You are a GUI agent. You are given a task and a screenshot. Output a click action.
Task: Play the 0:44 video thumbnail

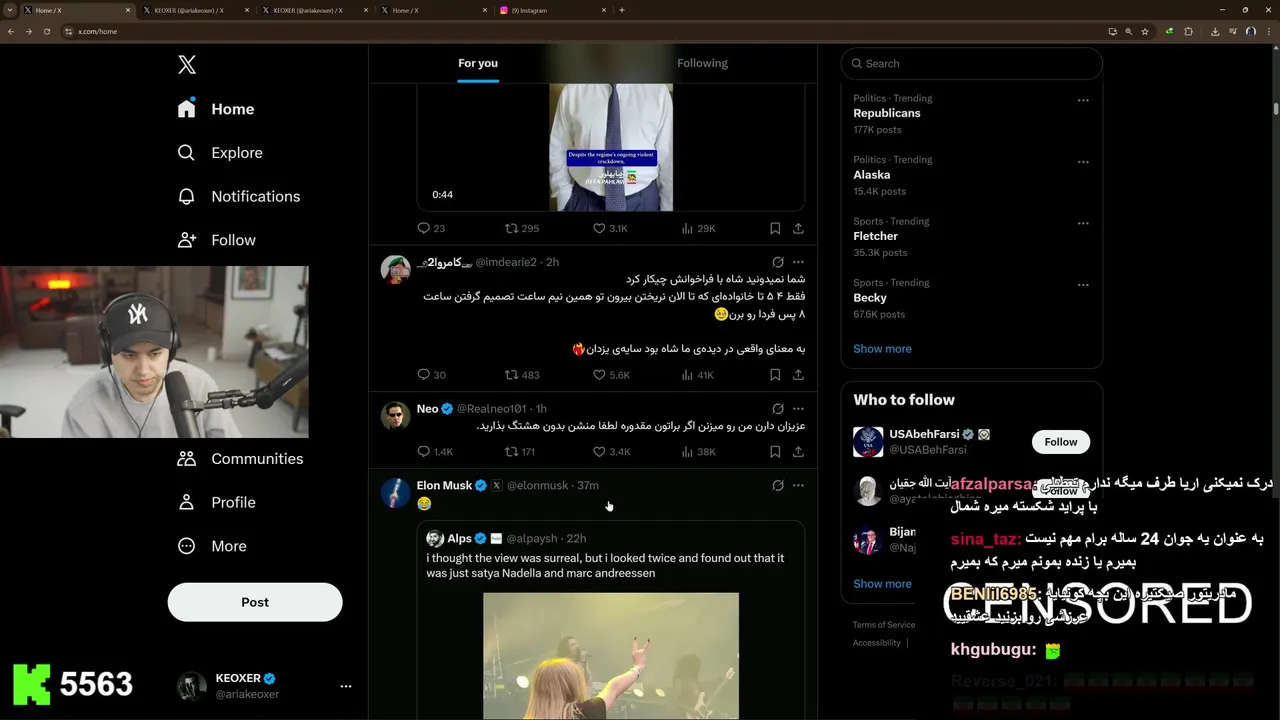click(x=611, y=147)
